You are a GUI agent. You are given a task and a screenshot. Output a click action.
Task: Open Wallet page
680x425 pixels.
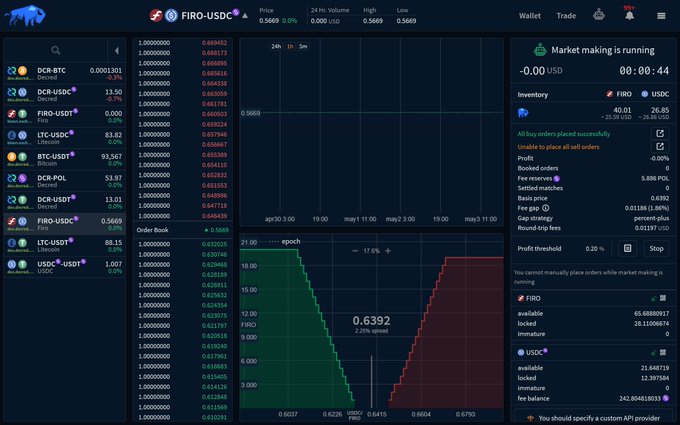pyautogui.click(x=530, y=16)
